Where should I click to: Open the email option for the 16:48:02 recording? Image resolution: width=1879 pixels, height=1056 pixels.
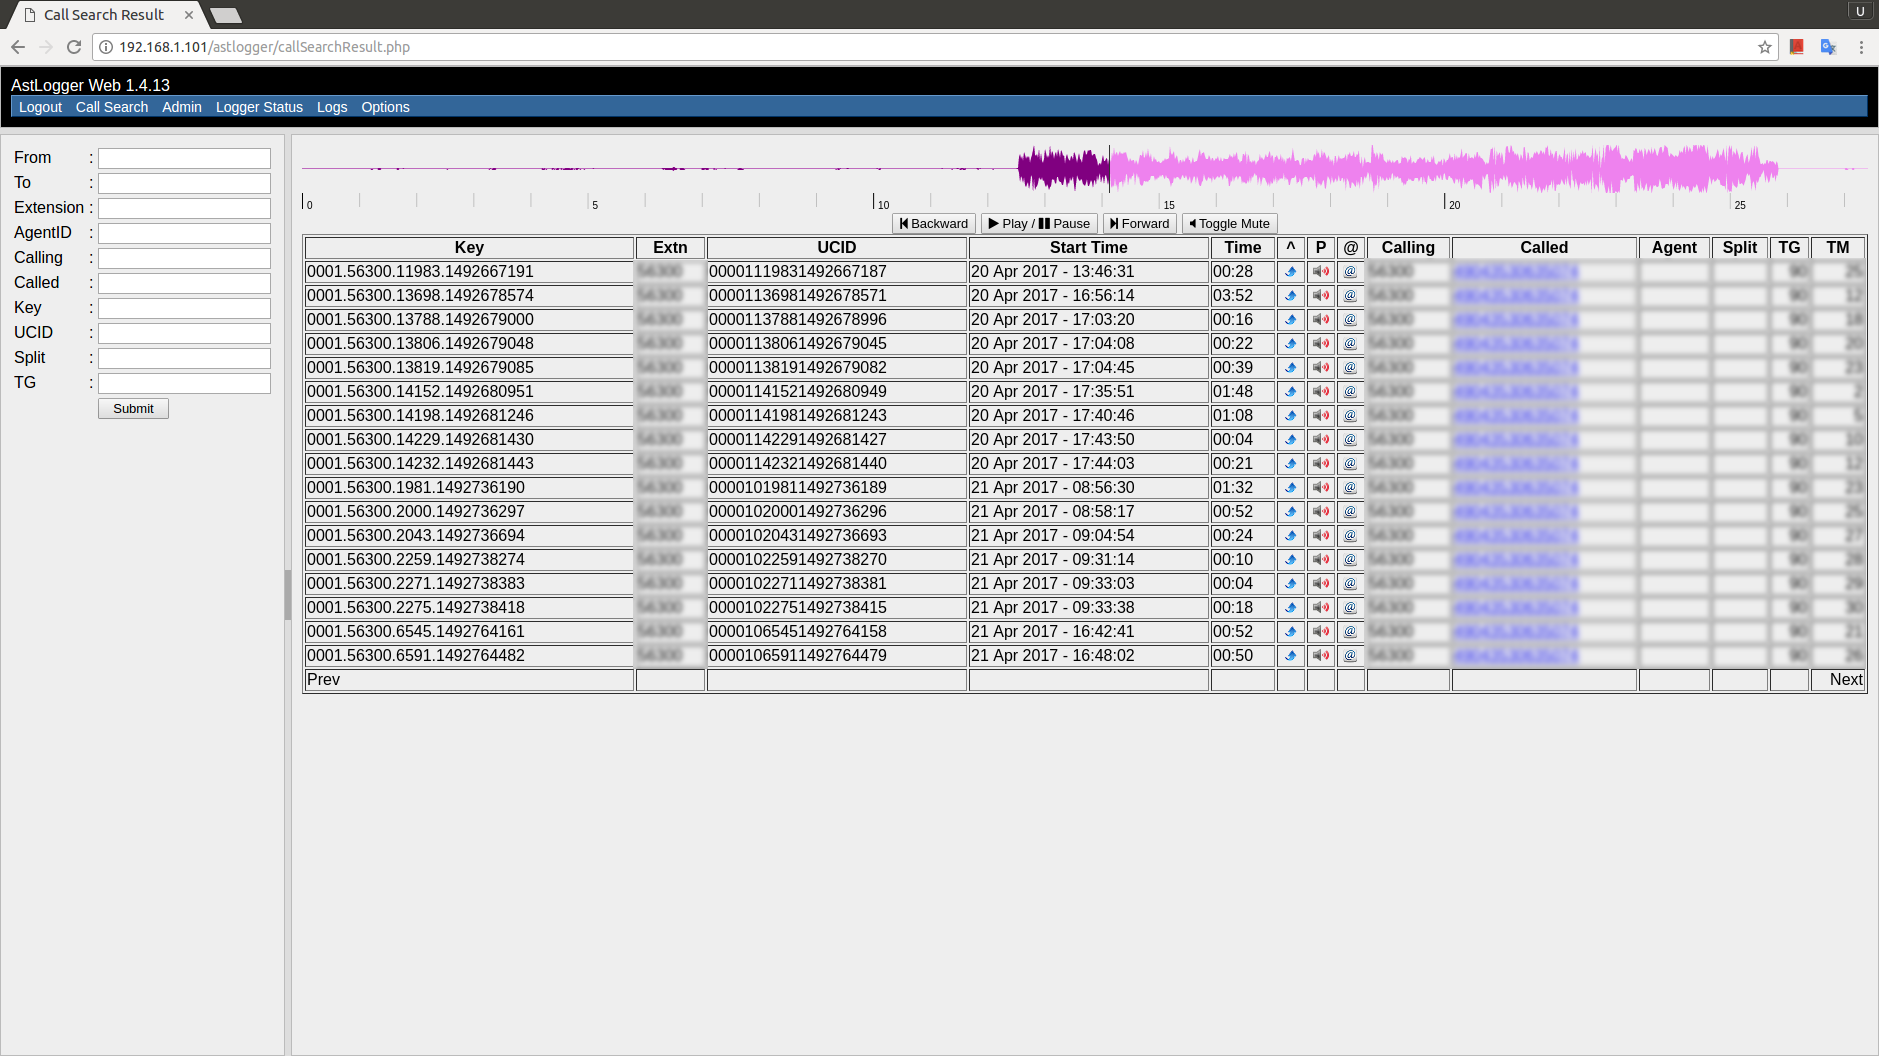pyautogui.click(x=1351, y=655)
